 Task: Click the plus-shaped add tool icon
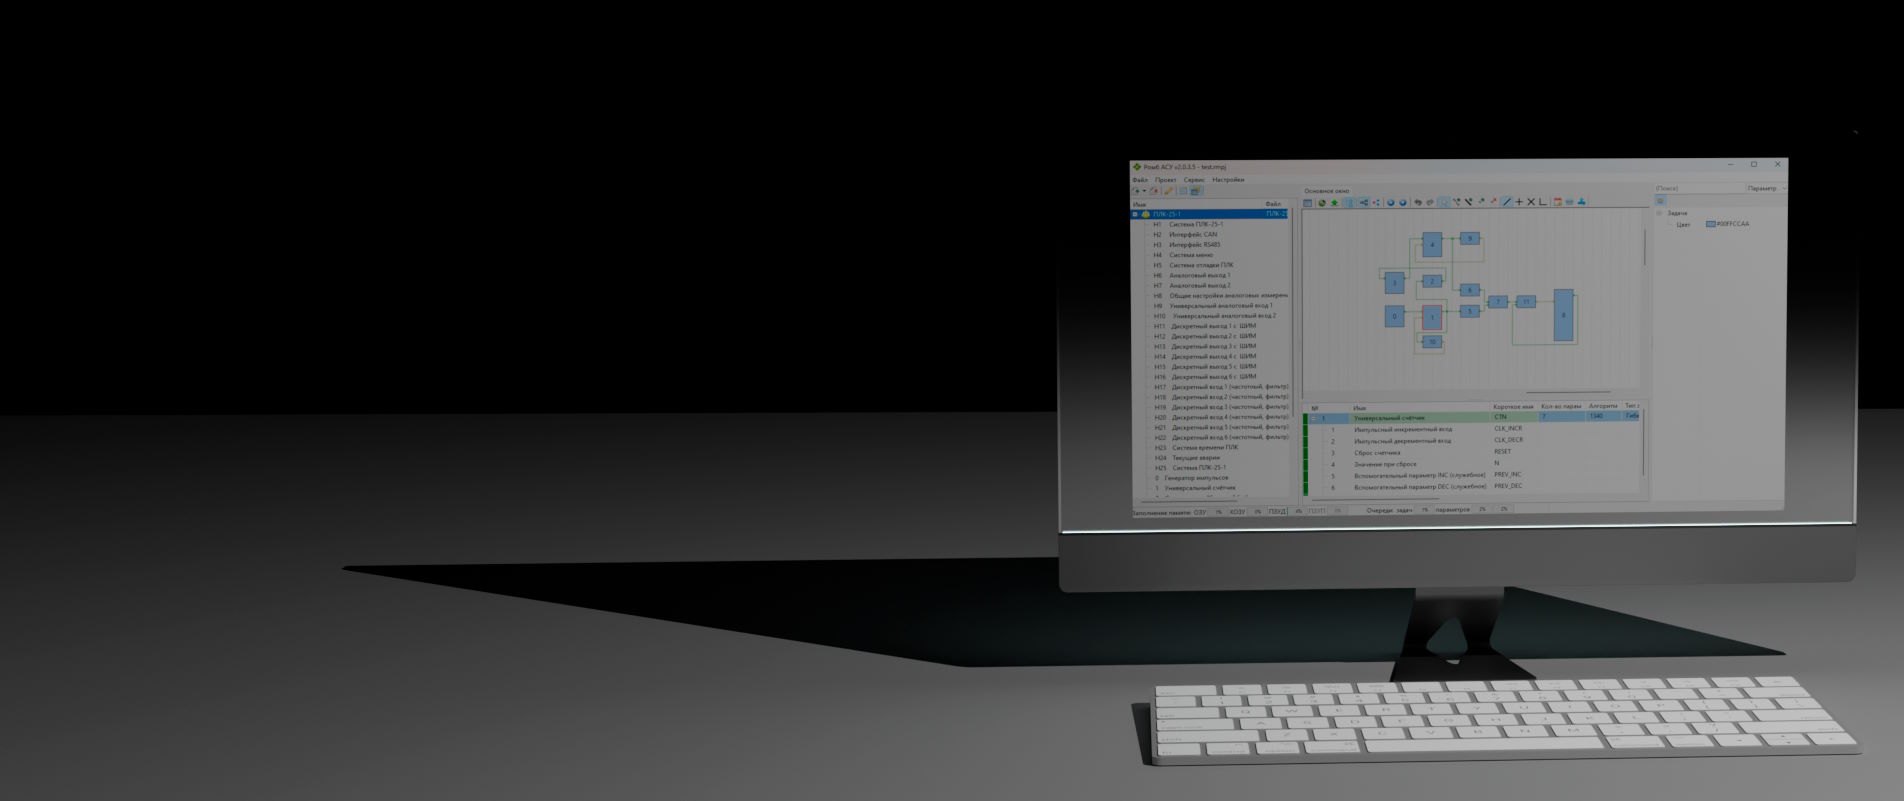pos(1519,202)
